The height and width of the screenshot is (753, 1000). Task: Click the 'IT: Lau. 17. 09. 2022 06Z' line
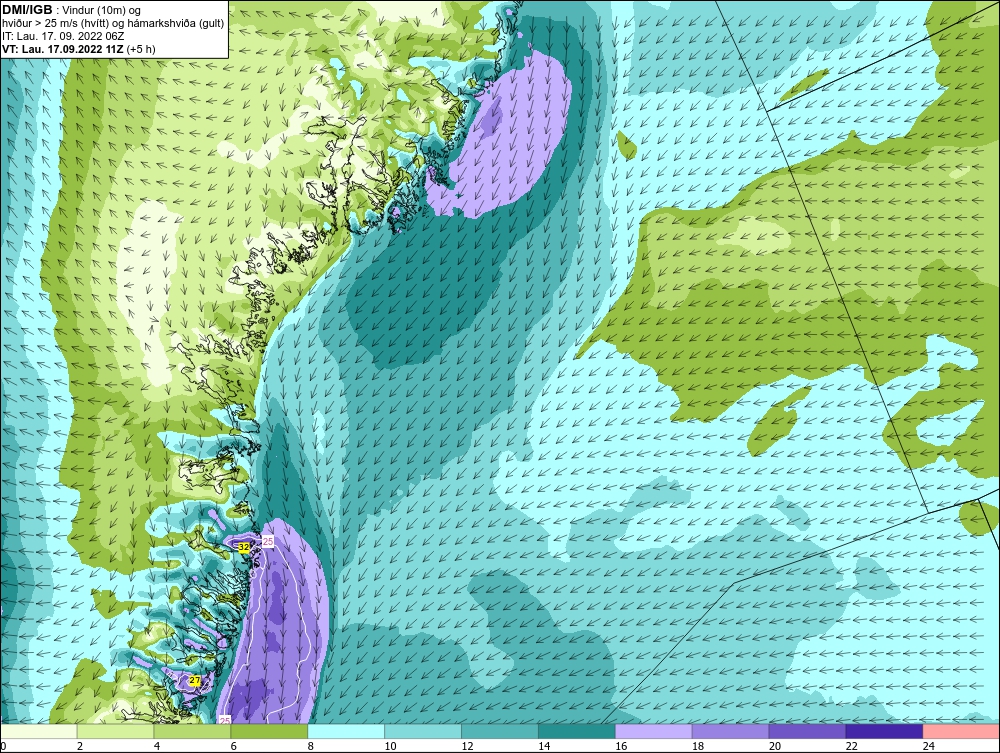pos(62,36)
